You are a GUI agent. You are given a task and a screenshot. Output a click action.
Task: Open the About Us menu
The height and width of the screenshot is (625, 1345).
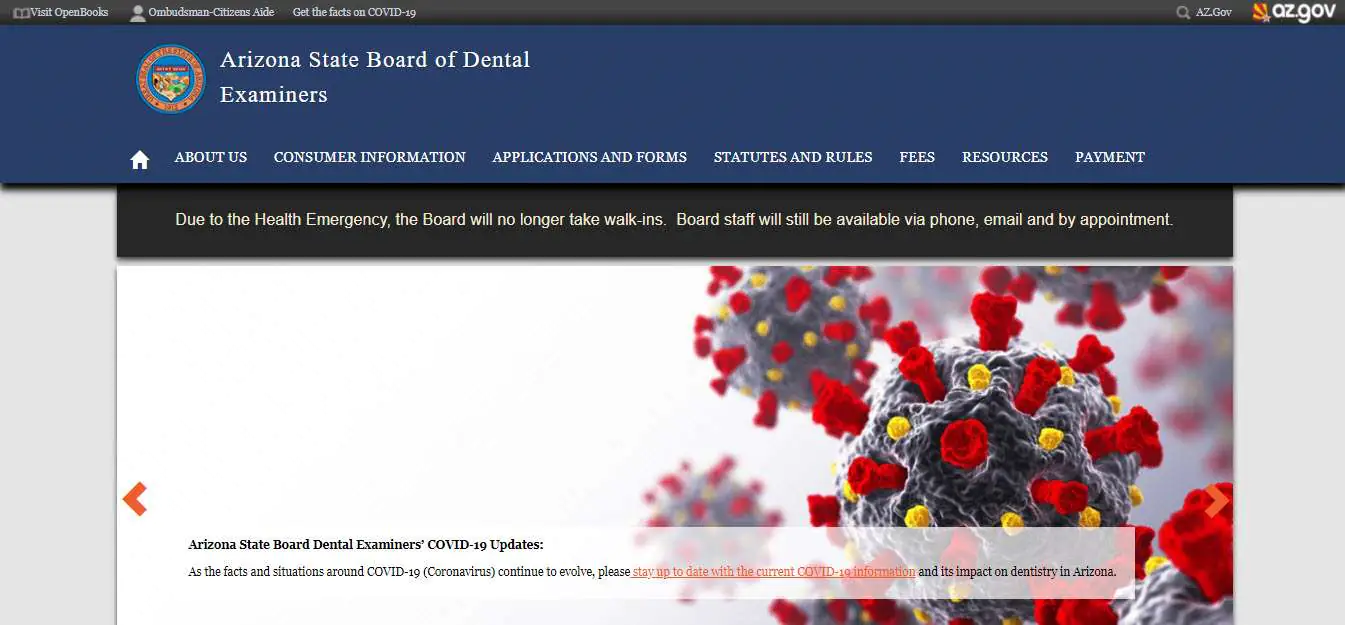tap(210, 157)
